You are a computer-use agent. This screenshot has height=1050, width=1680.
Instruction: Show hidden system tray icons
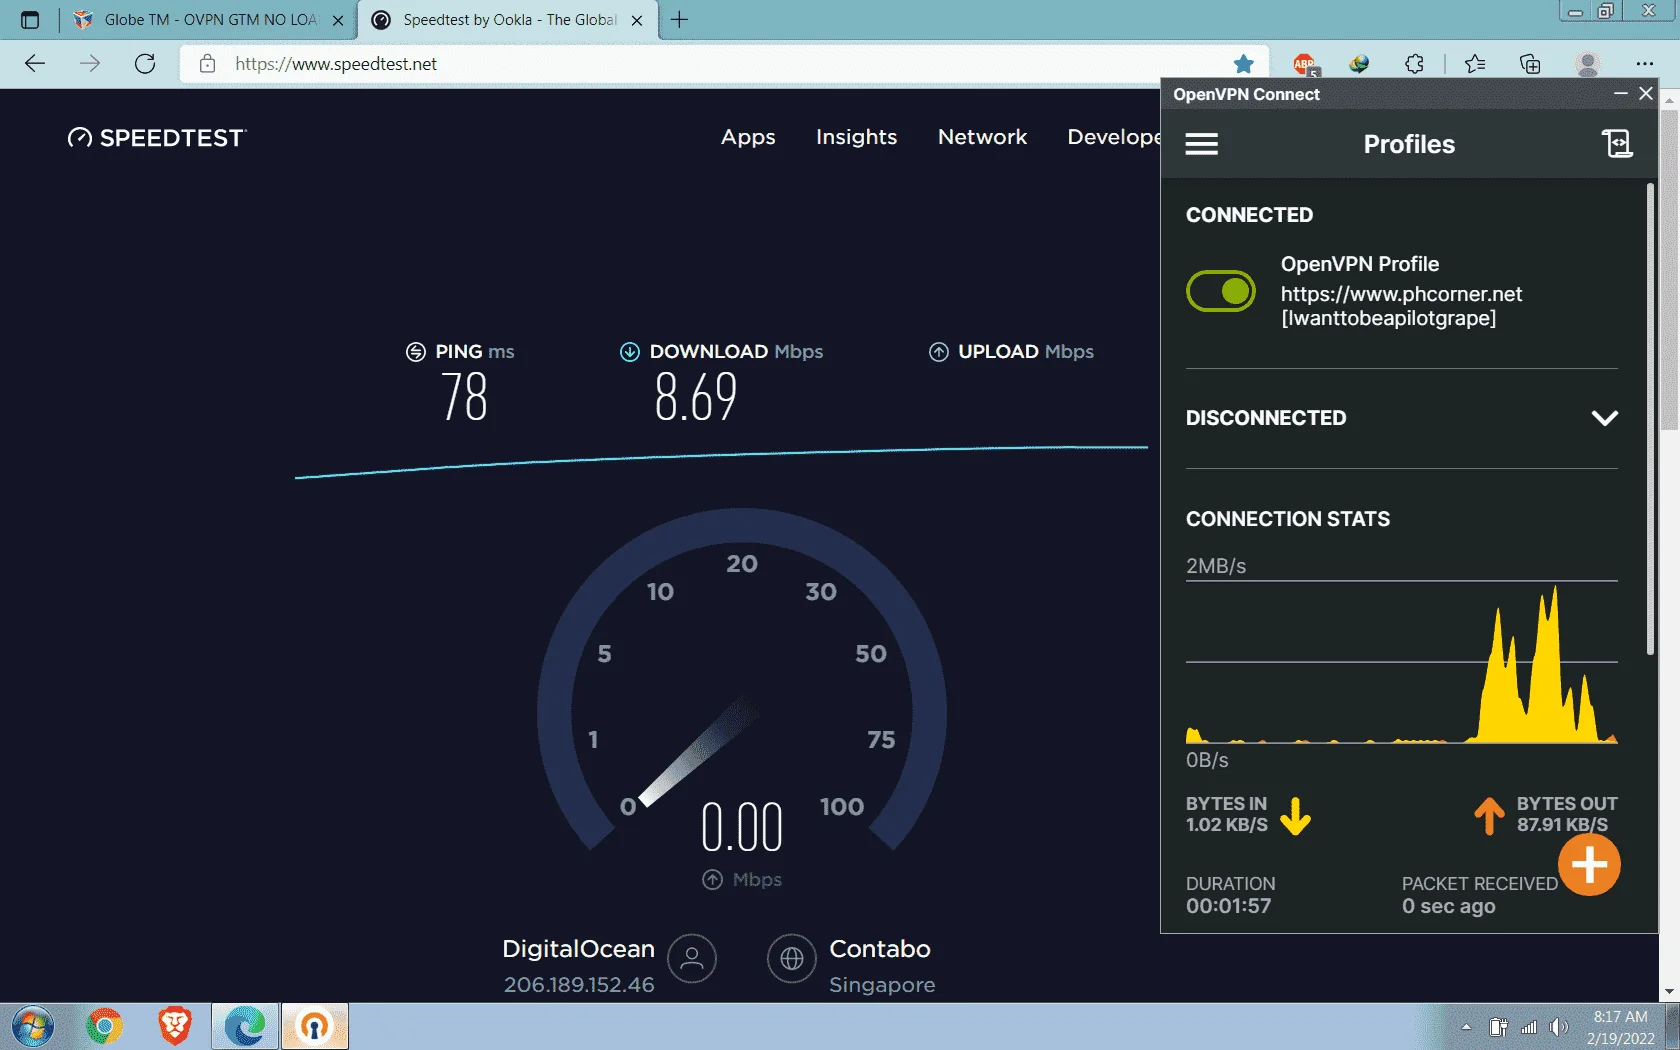(x=1466, y=1027)
